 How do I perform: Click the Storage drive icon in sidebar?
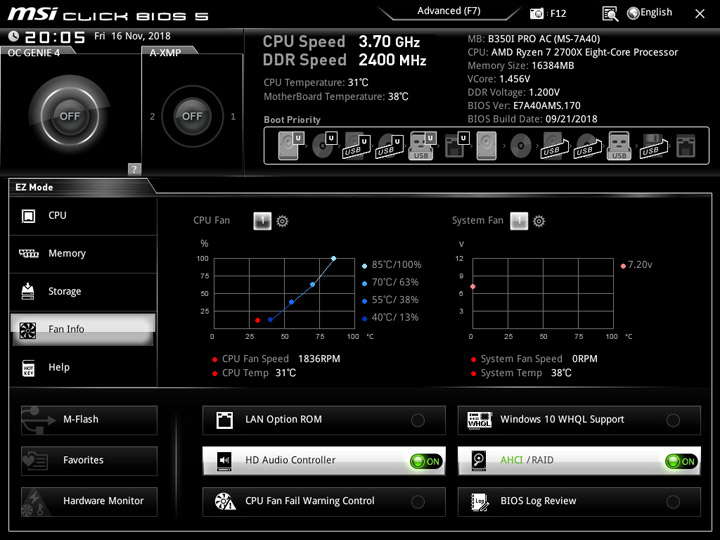click(28, 292)
